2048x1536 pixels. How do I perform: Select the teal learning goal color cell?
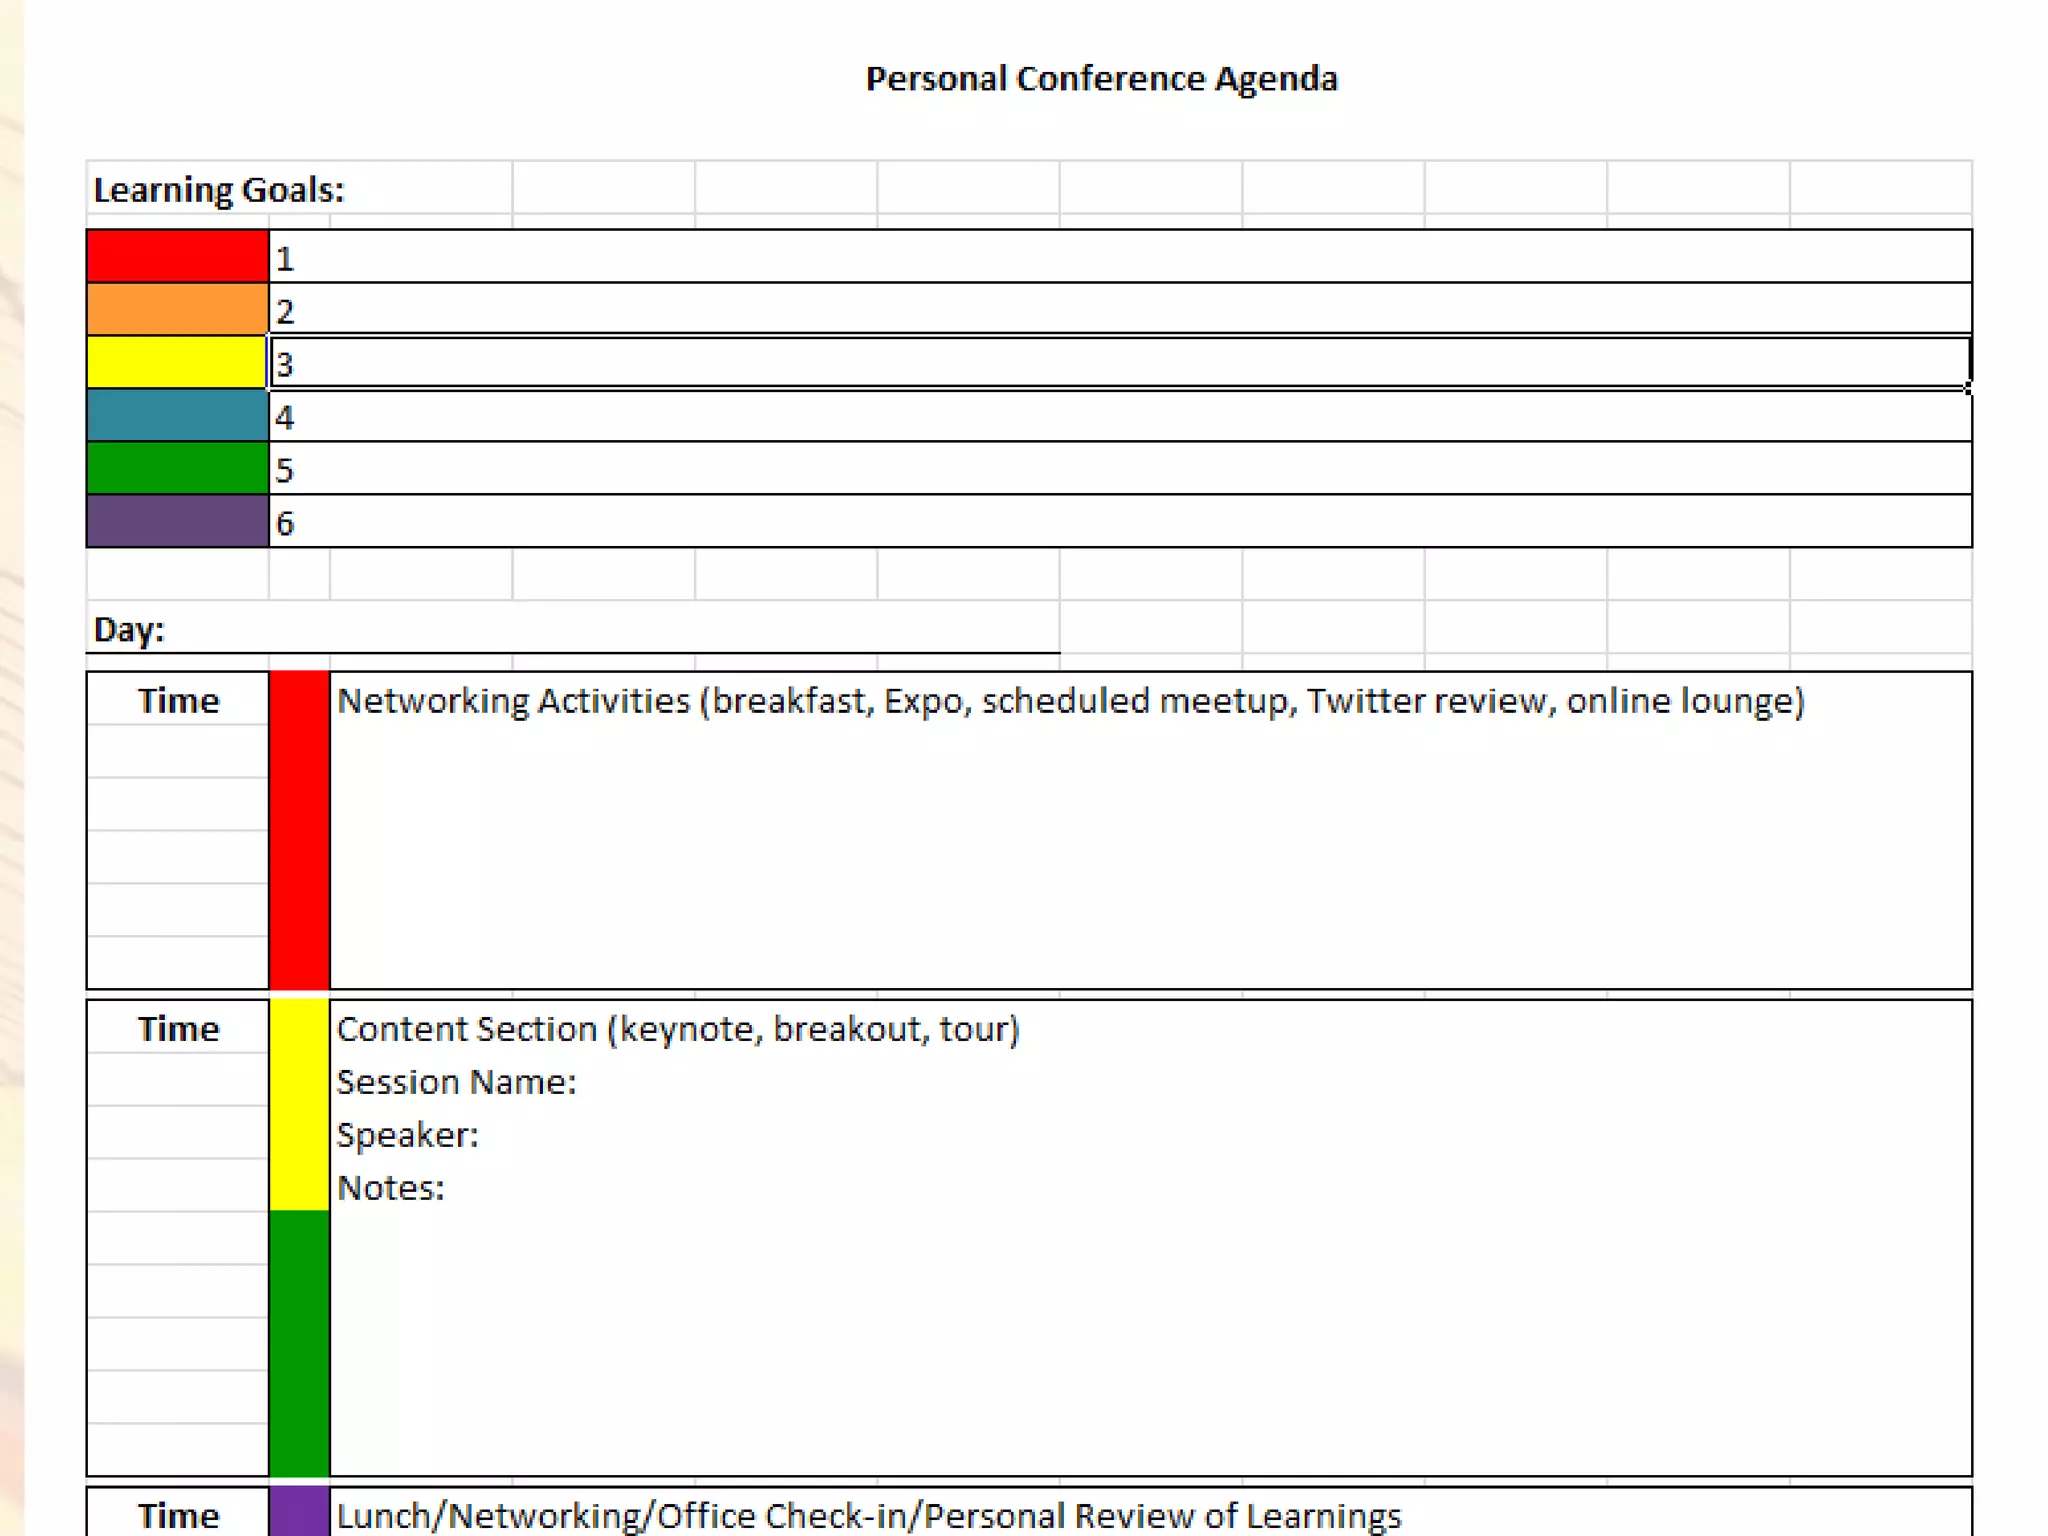click(177, 415)
